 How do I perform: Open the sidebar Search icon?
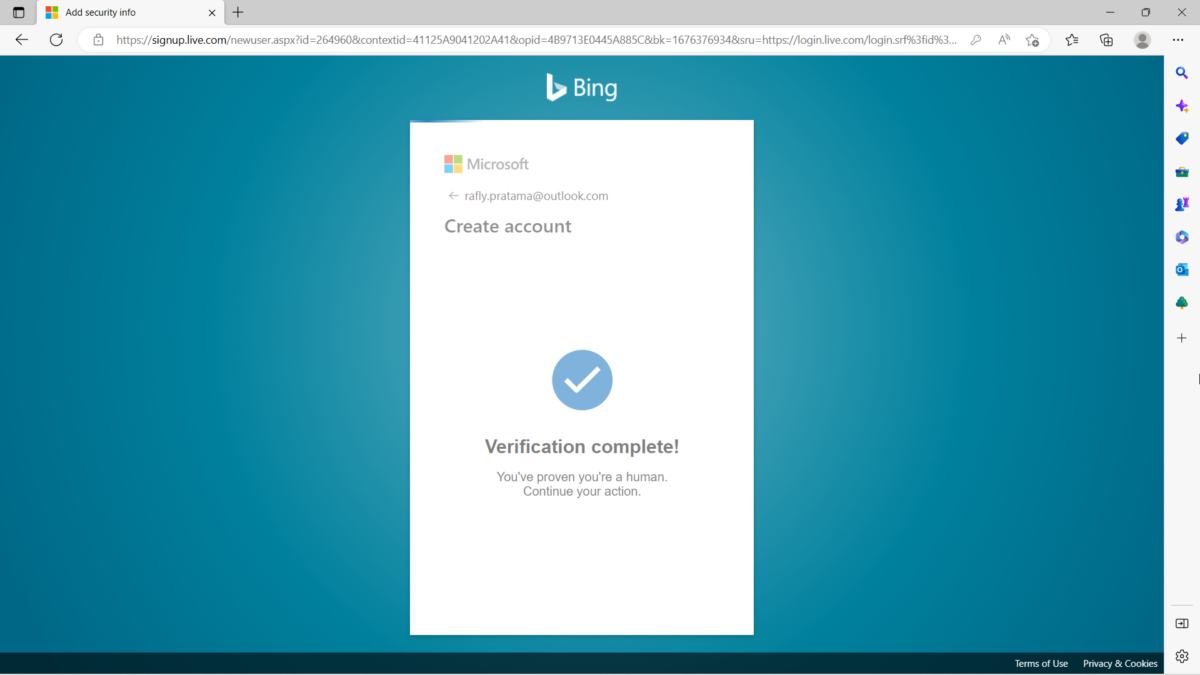pos(1182,73)
